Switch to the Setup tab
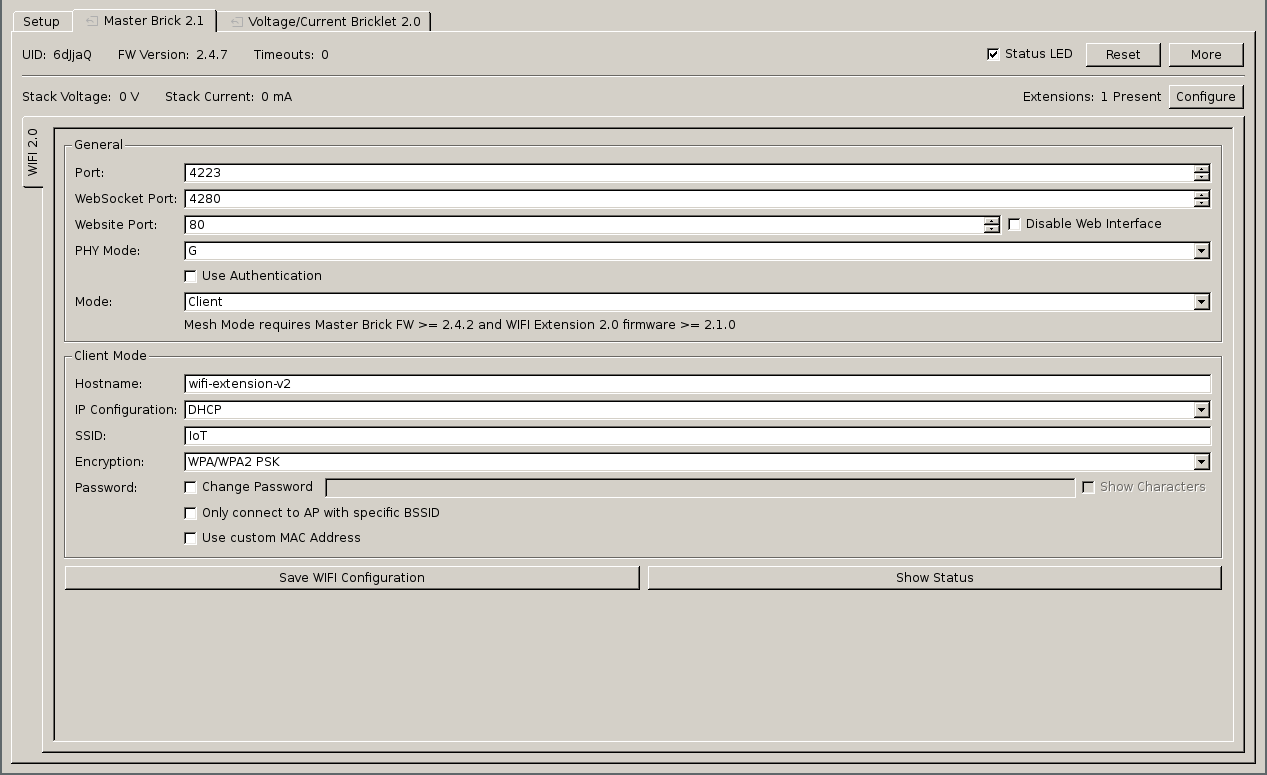This screenshot has height=775, width=1267. coord(41,21)
